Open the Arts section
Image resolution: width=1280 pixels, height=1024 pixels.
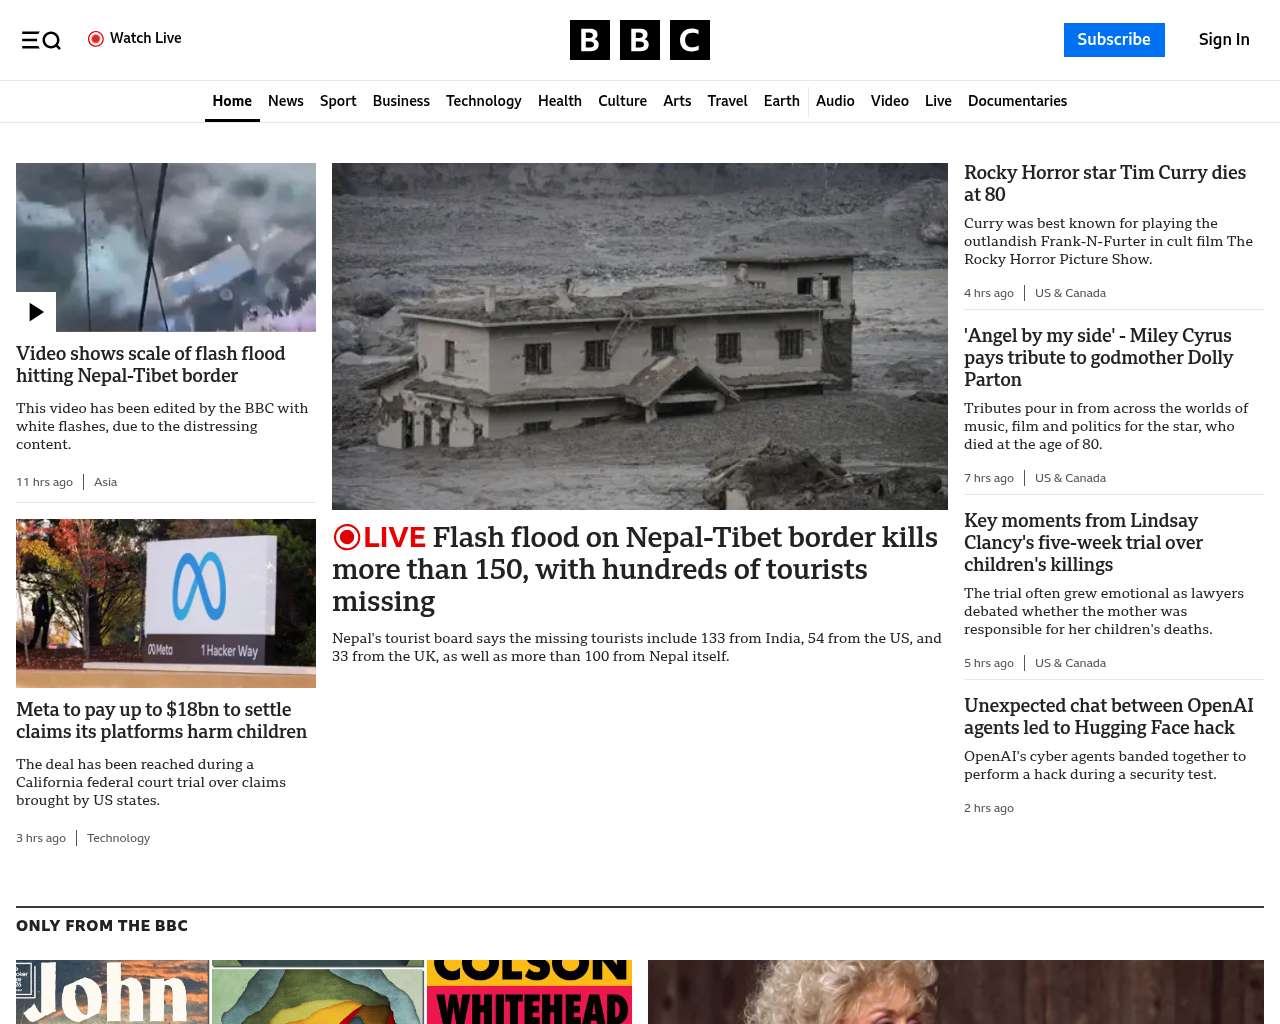pyautogui.click(x=677, y=101)
